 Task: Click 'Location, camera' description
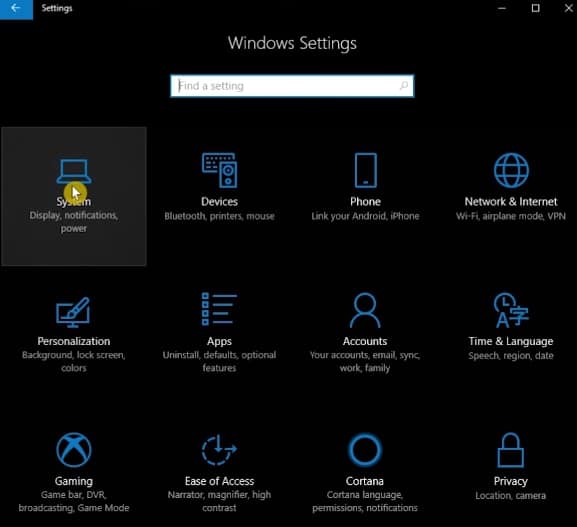[511, 496]
